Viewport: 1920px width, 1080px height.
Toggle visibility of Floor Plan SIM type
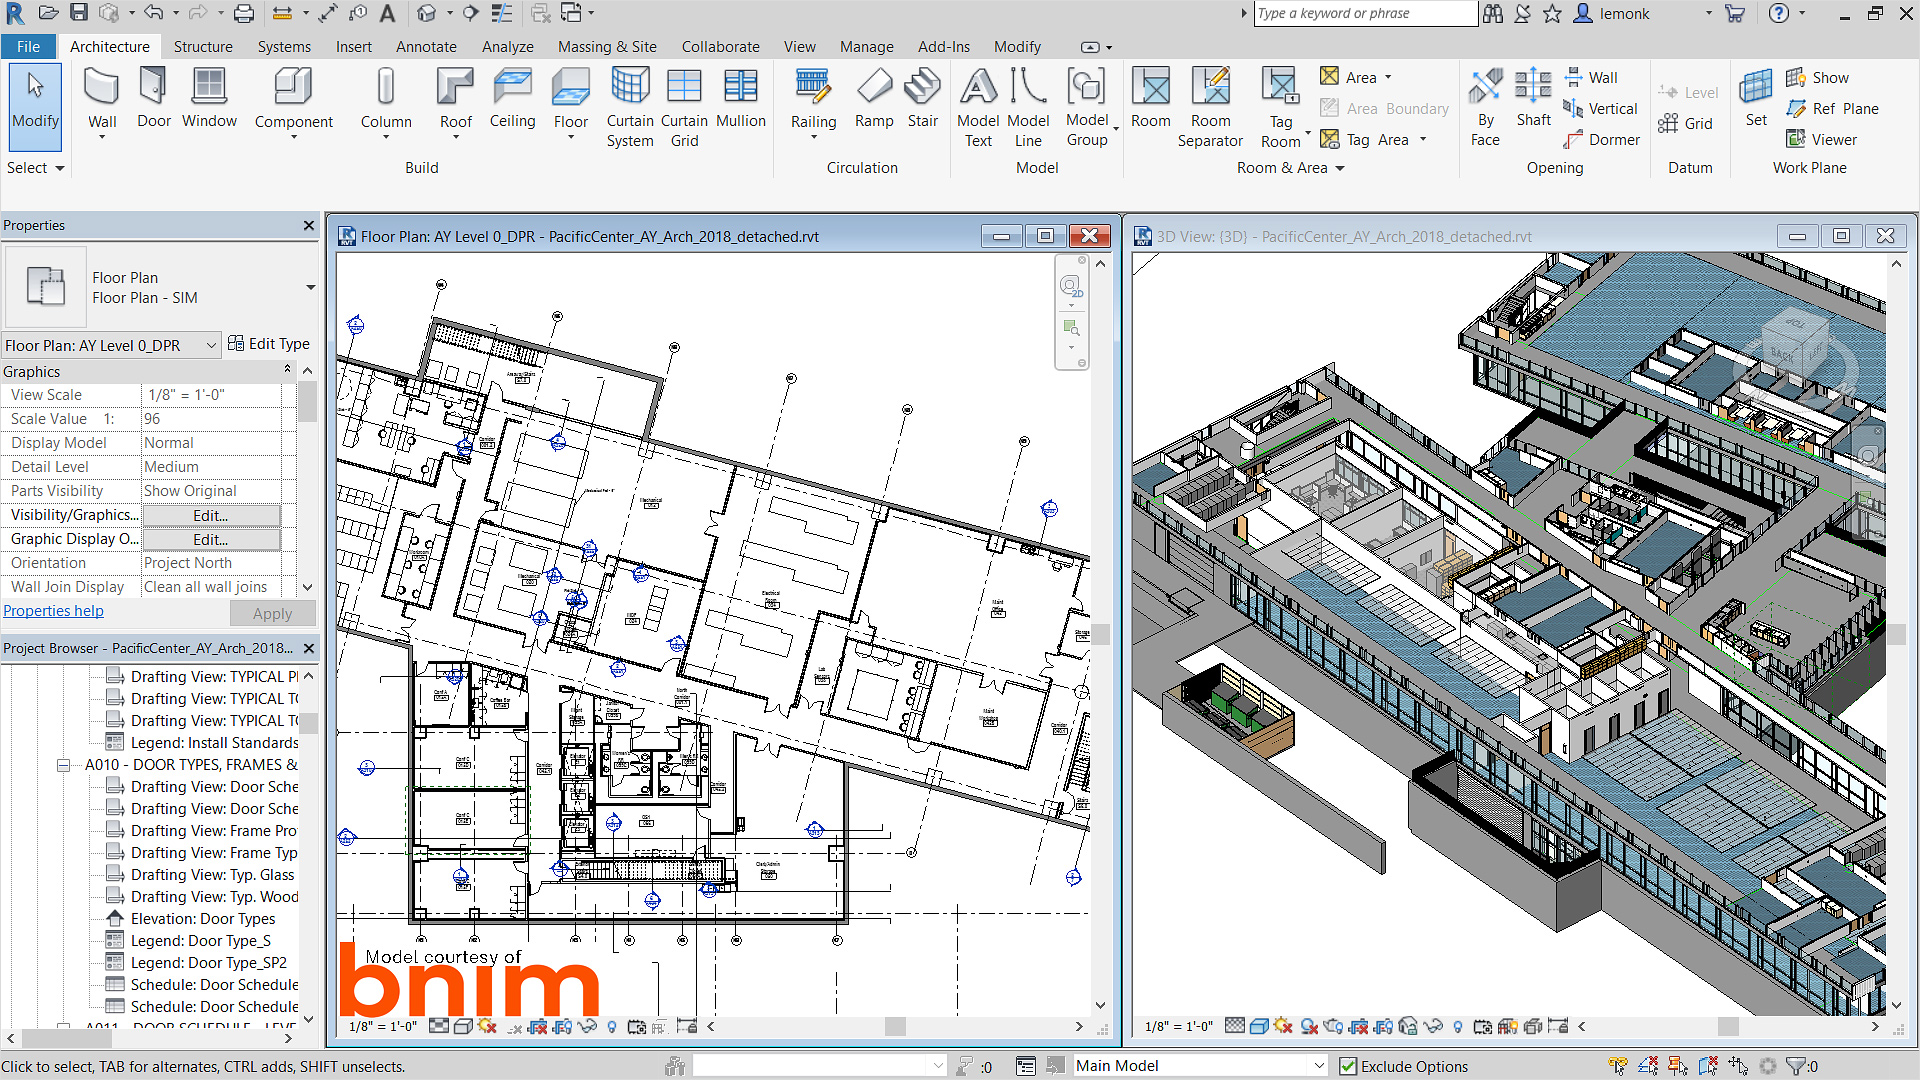(310, 287)
